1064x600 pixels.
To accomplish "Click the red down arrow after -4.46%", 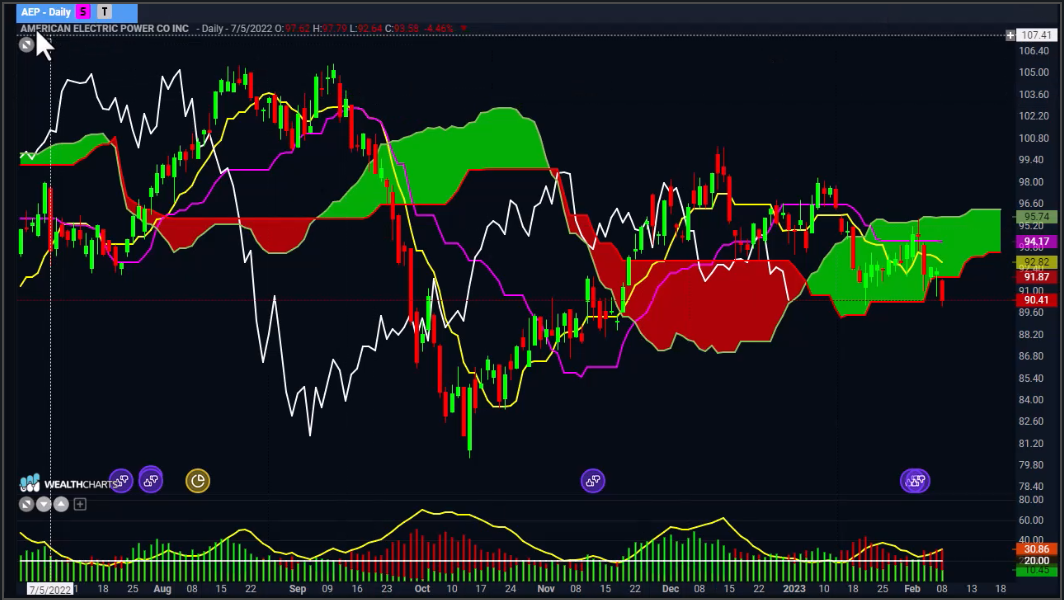I will pyautogui.click(x=463, y=29).
